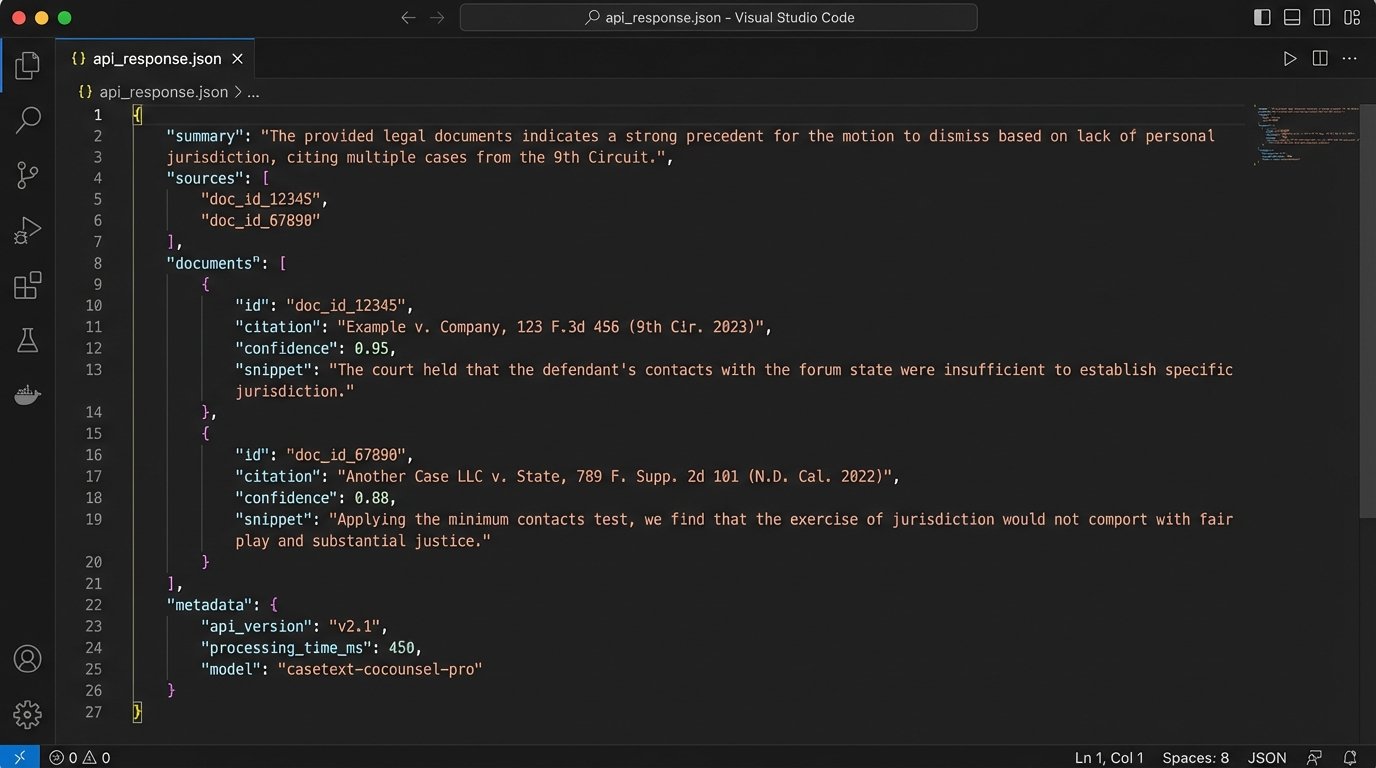Open the Explorer view in activity bar
Screen dimensions: 1376x768
coord(27,66)
